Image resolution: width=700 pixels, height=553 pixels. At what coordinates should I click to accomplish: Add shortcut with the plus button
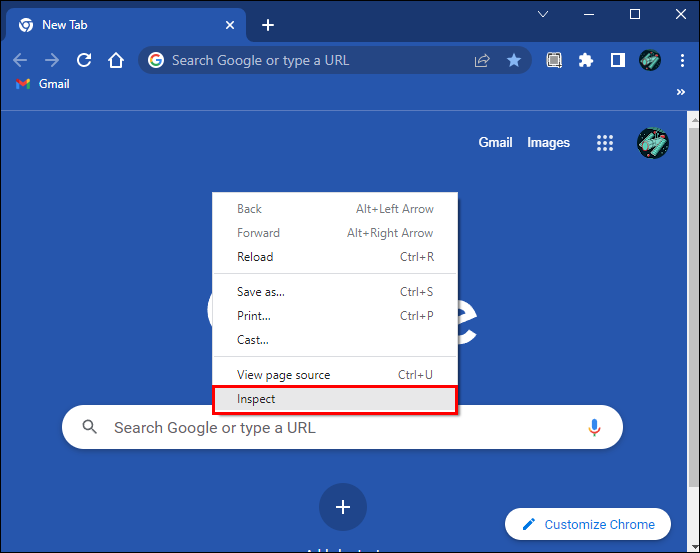(x=343, y=507)
